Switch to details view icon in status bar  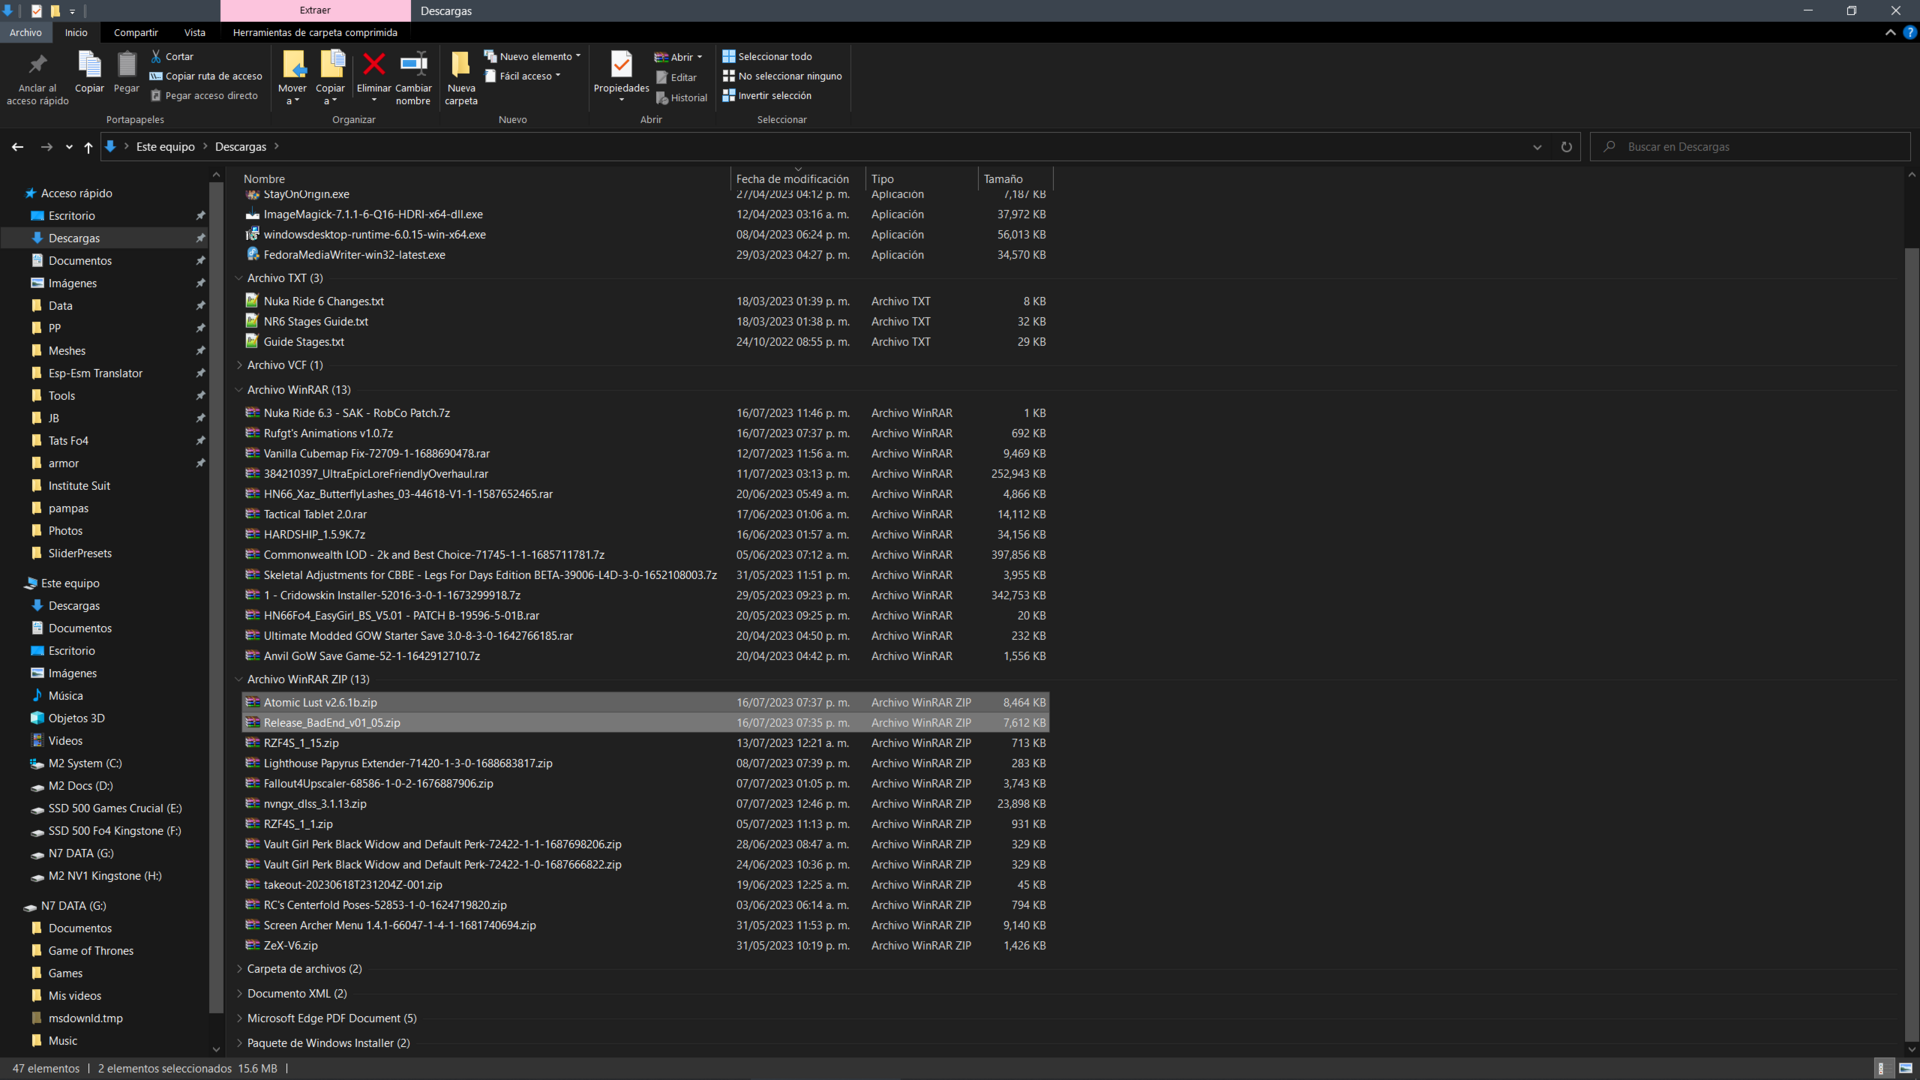pos(1882,1068)
